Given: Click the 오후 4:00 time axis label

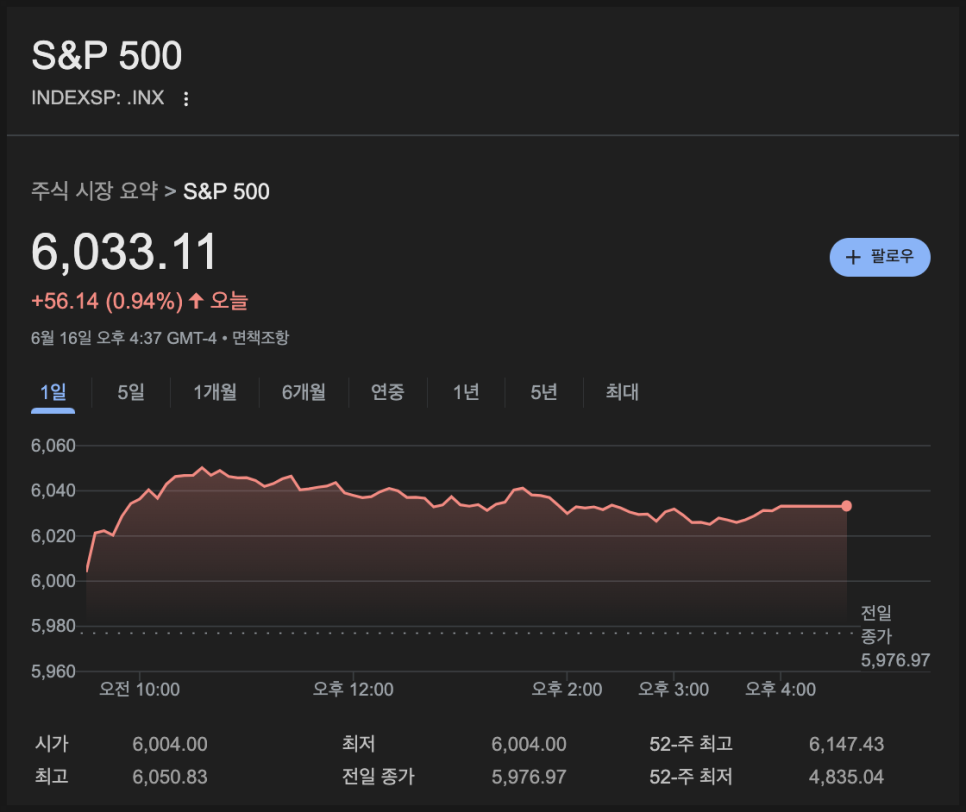Looking at the screenshot, I should (781, 689).
